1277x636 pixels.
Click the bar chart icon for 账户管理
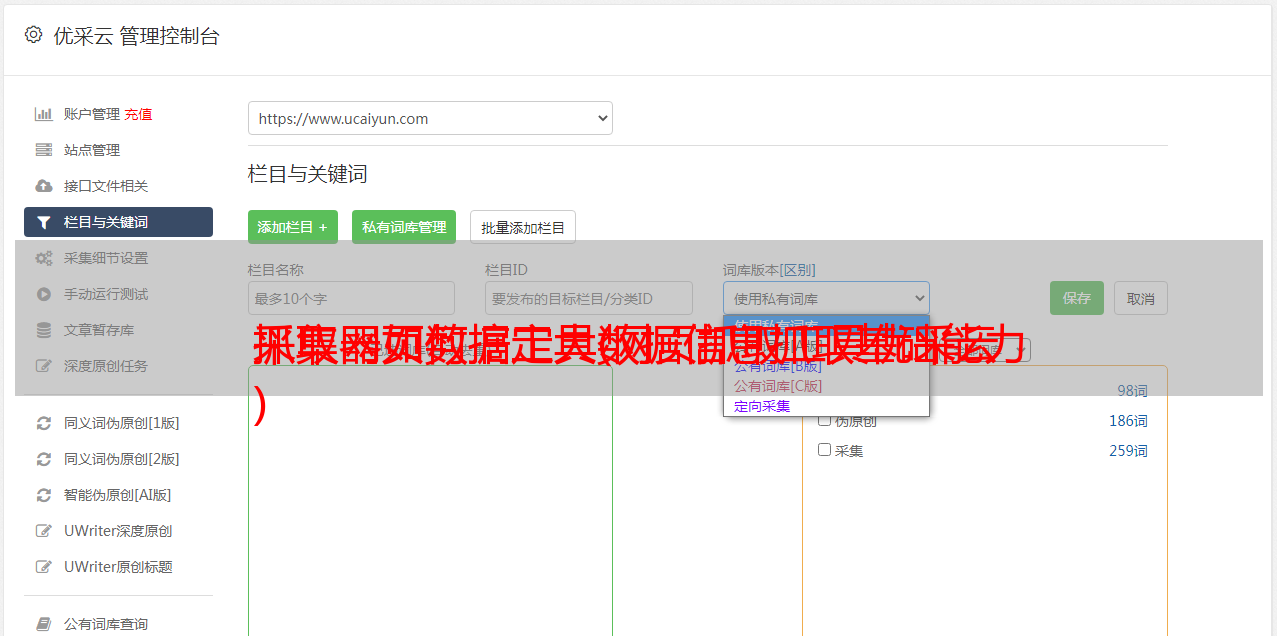tap(43, 114)
